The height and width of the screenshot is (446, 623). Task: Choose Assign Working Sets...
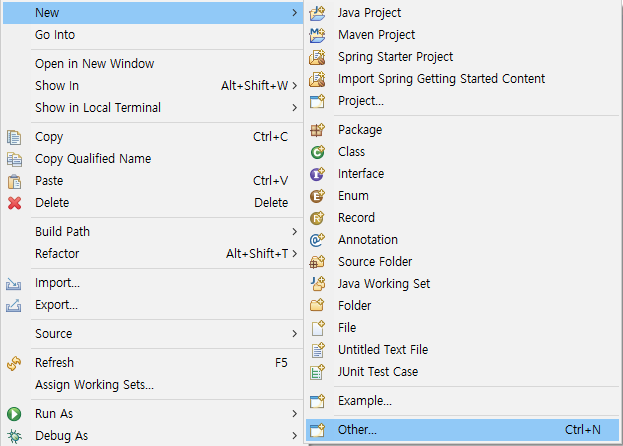click(x=153, y=384)
